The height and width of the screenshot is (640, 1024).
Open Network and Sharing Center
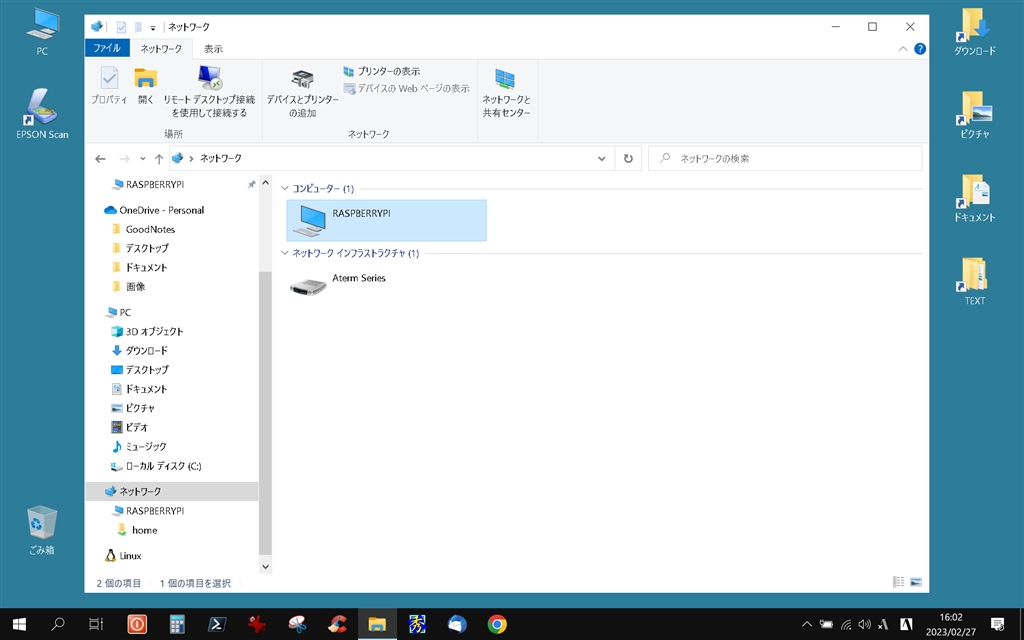(506, 93)
